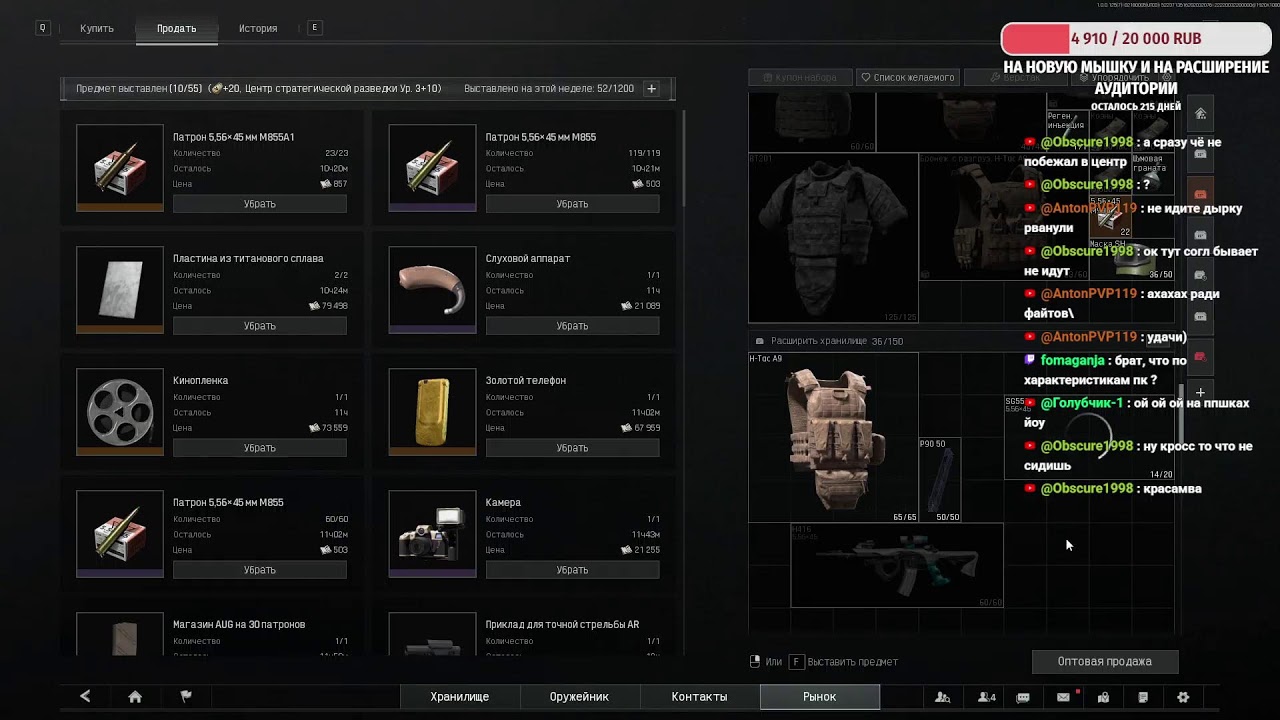Open Список желаемого wishlist
The height and width of the screenshot is (720, 1280).
coord(908,77)
